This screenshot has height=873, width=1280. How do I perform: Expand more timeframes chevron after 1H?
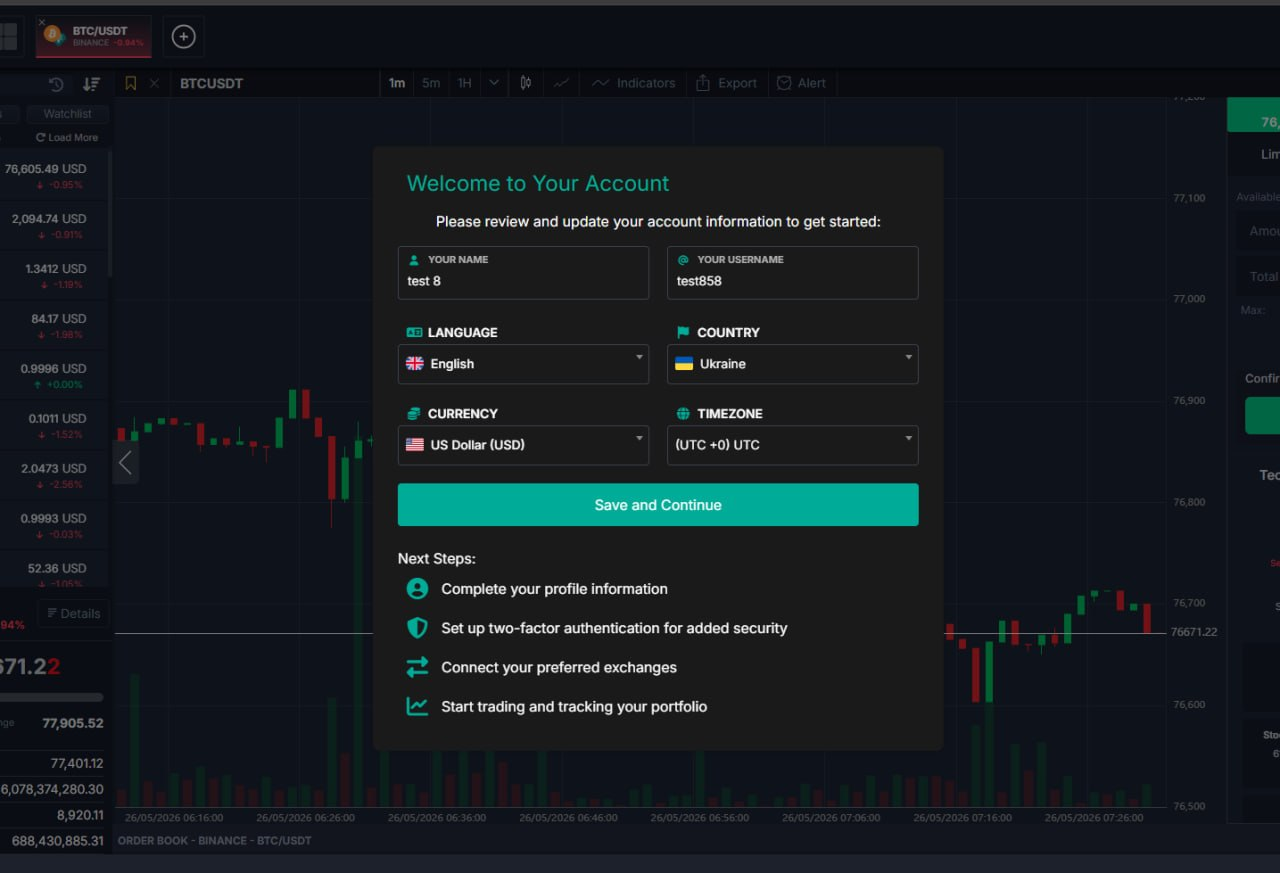pyautogui.click(x=494, y=83)
